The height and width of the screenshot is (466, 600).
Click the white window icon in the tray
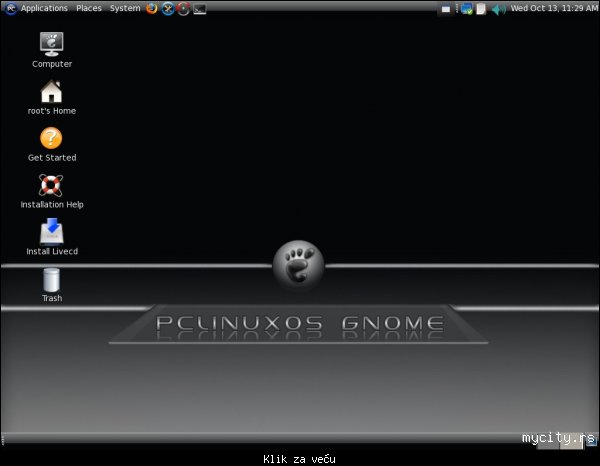click(446, 9)
